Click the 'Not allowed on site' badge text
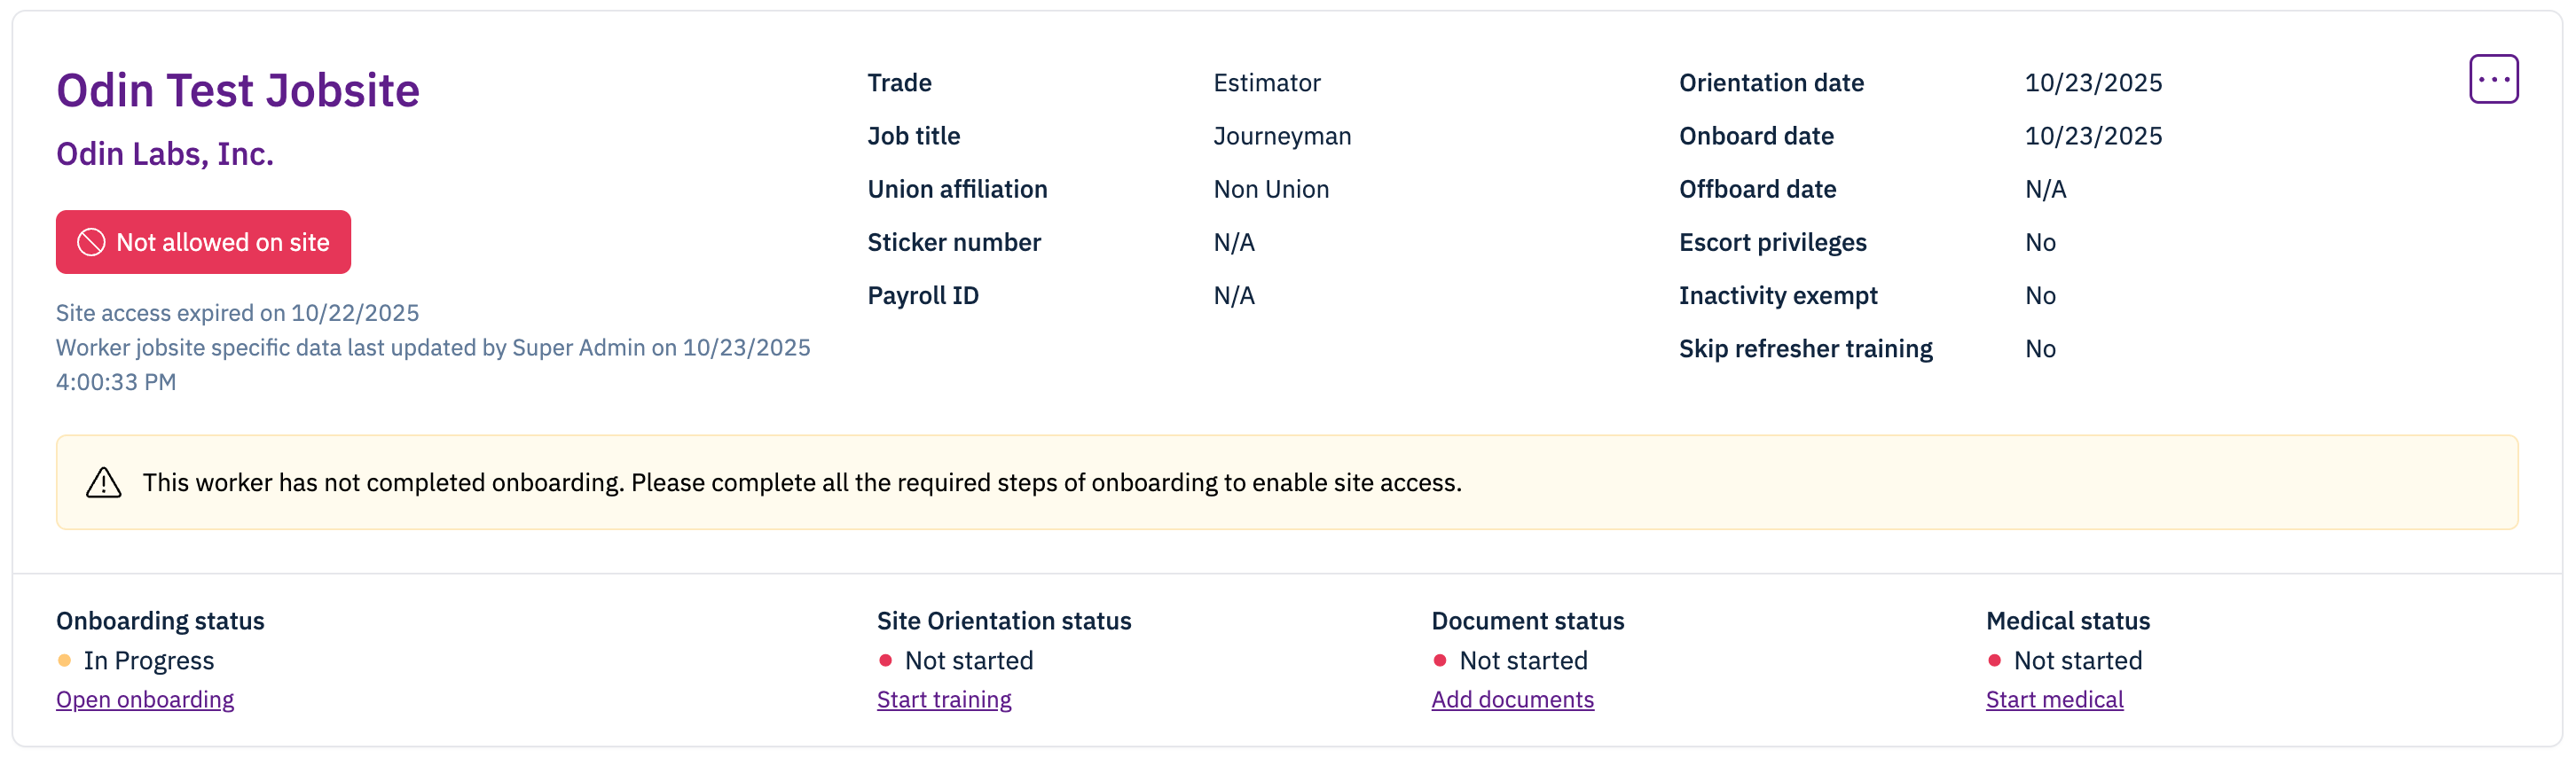This screenshot has height=766, width=2576. coord(222,242)
